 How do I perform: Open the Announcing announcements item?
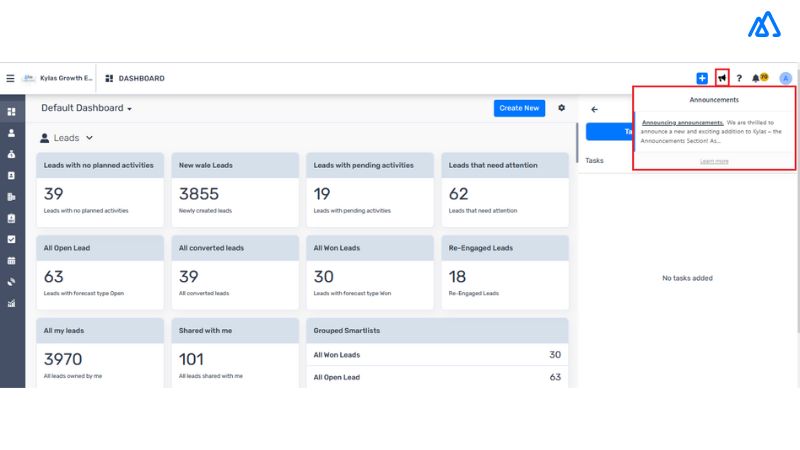[x=682, y=122]
